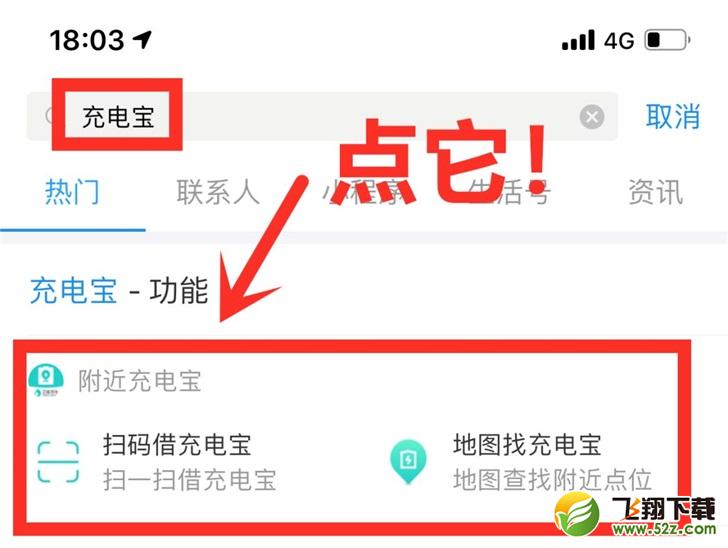728x548 pixels.
Task: Open 地图找充电宝 function
Action: (x=527, y=444)
